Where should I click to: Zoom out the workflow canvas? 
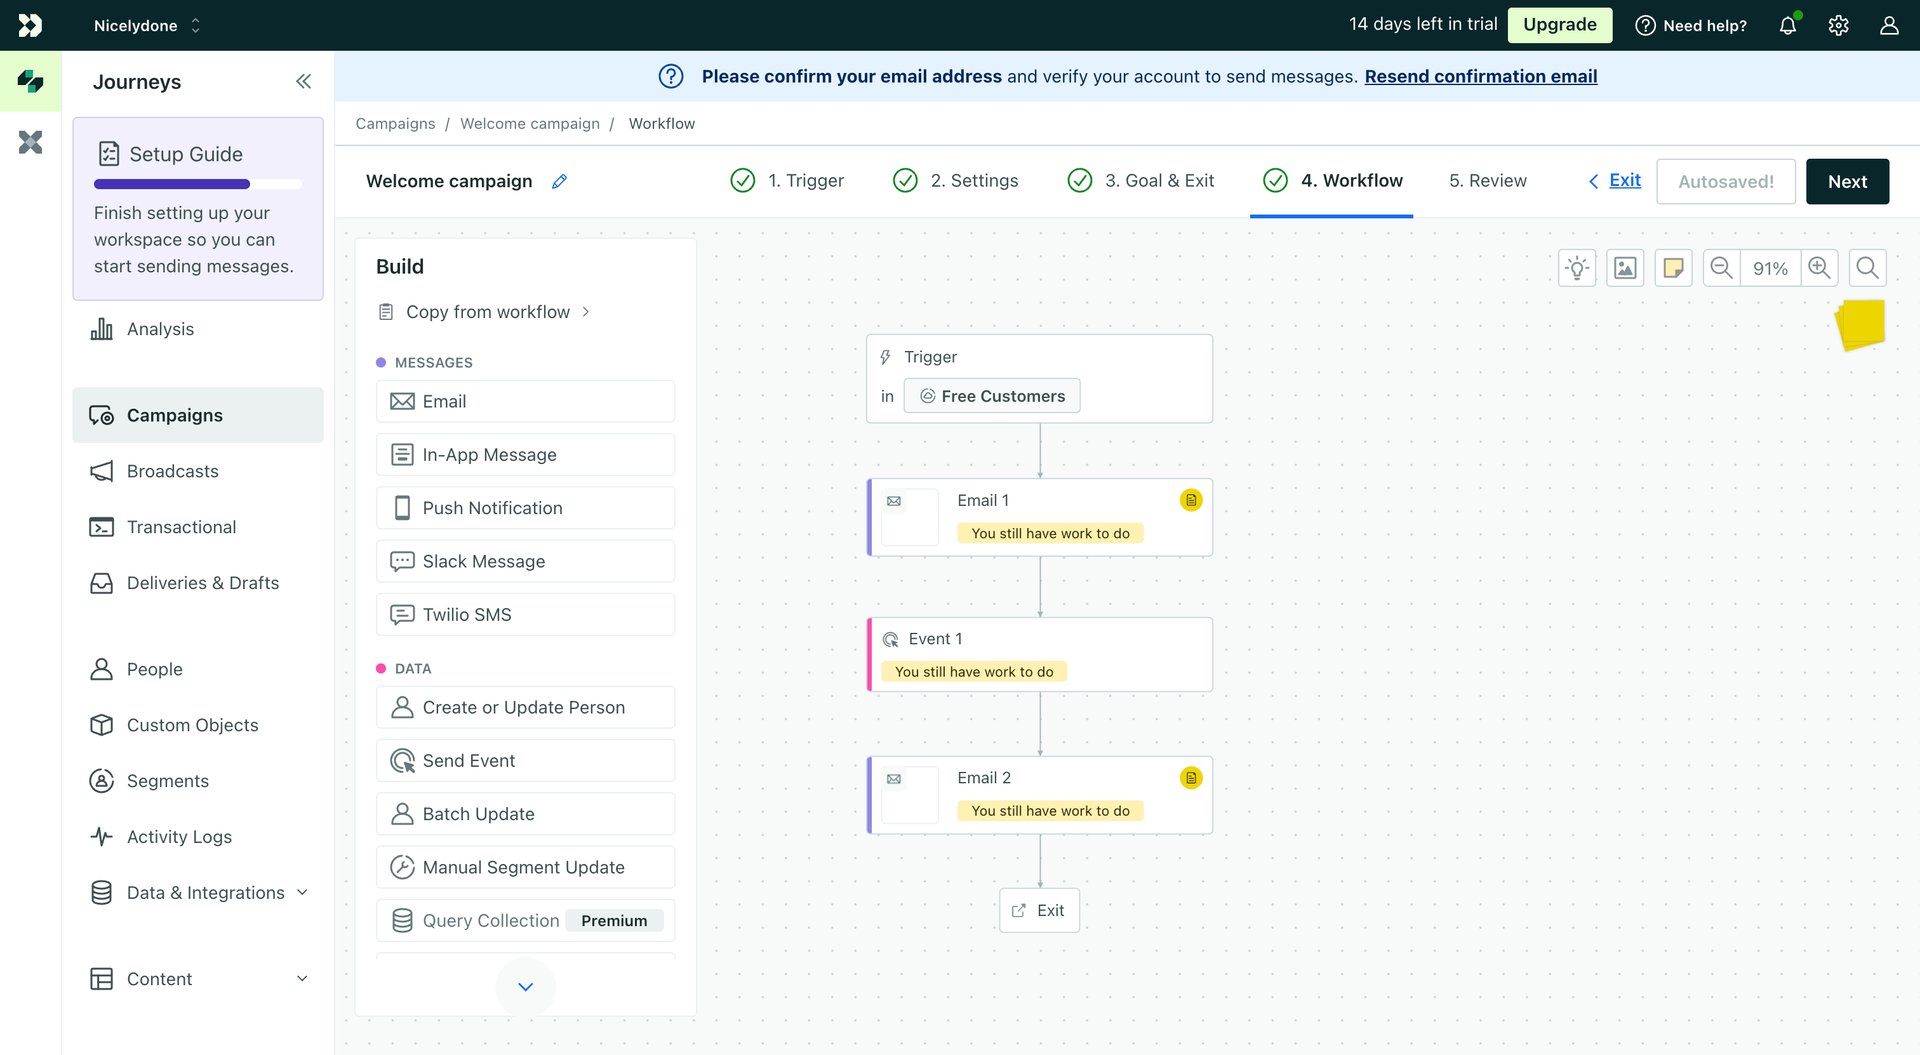coord(1720,267)
